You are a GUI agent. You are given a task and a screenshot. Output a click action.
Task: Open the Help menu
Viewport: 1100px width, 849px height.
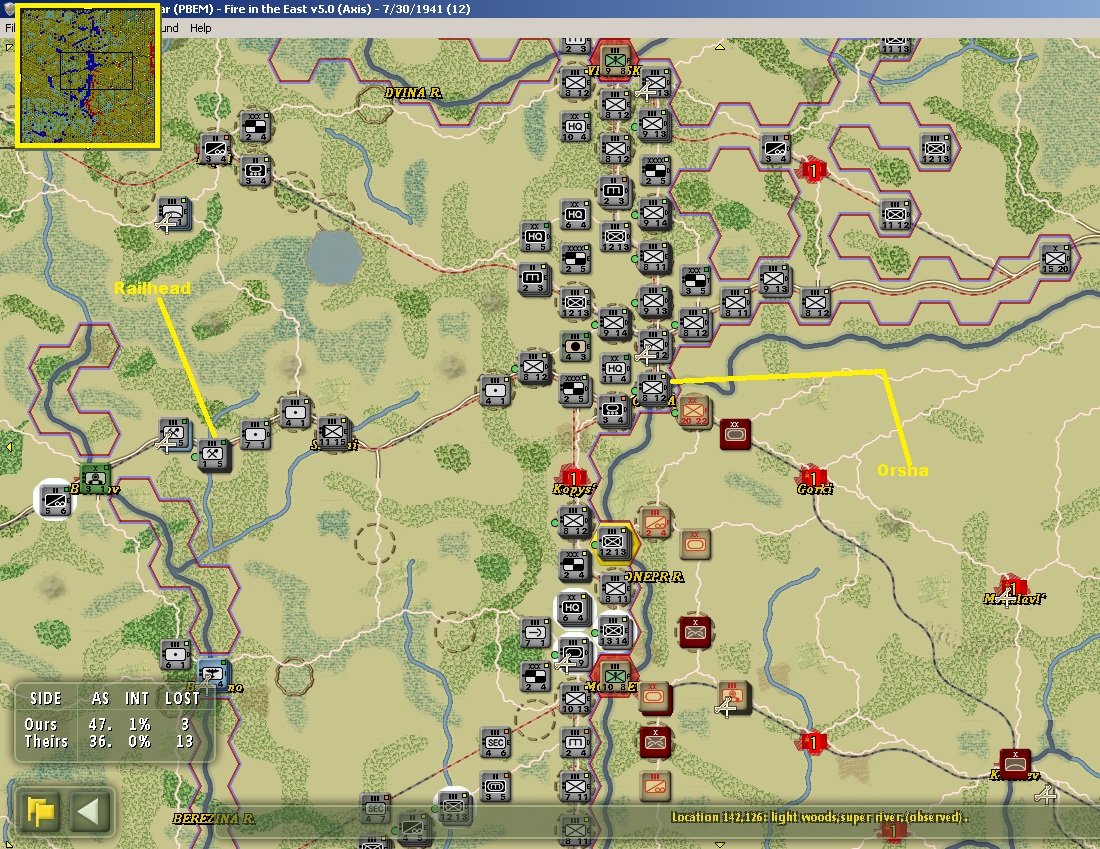point(200,28)
